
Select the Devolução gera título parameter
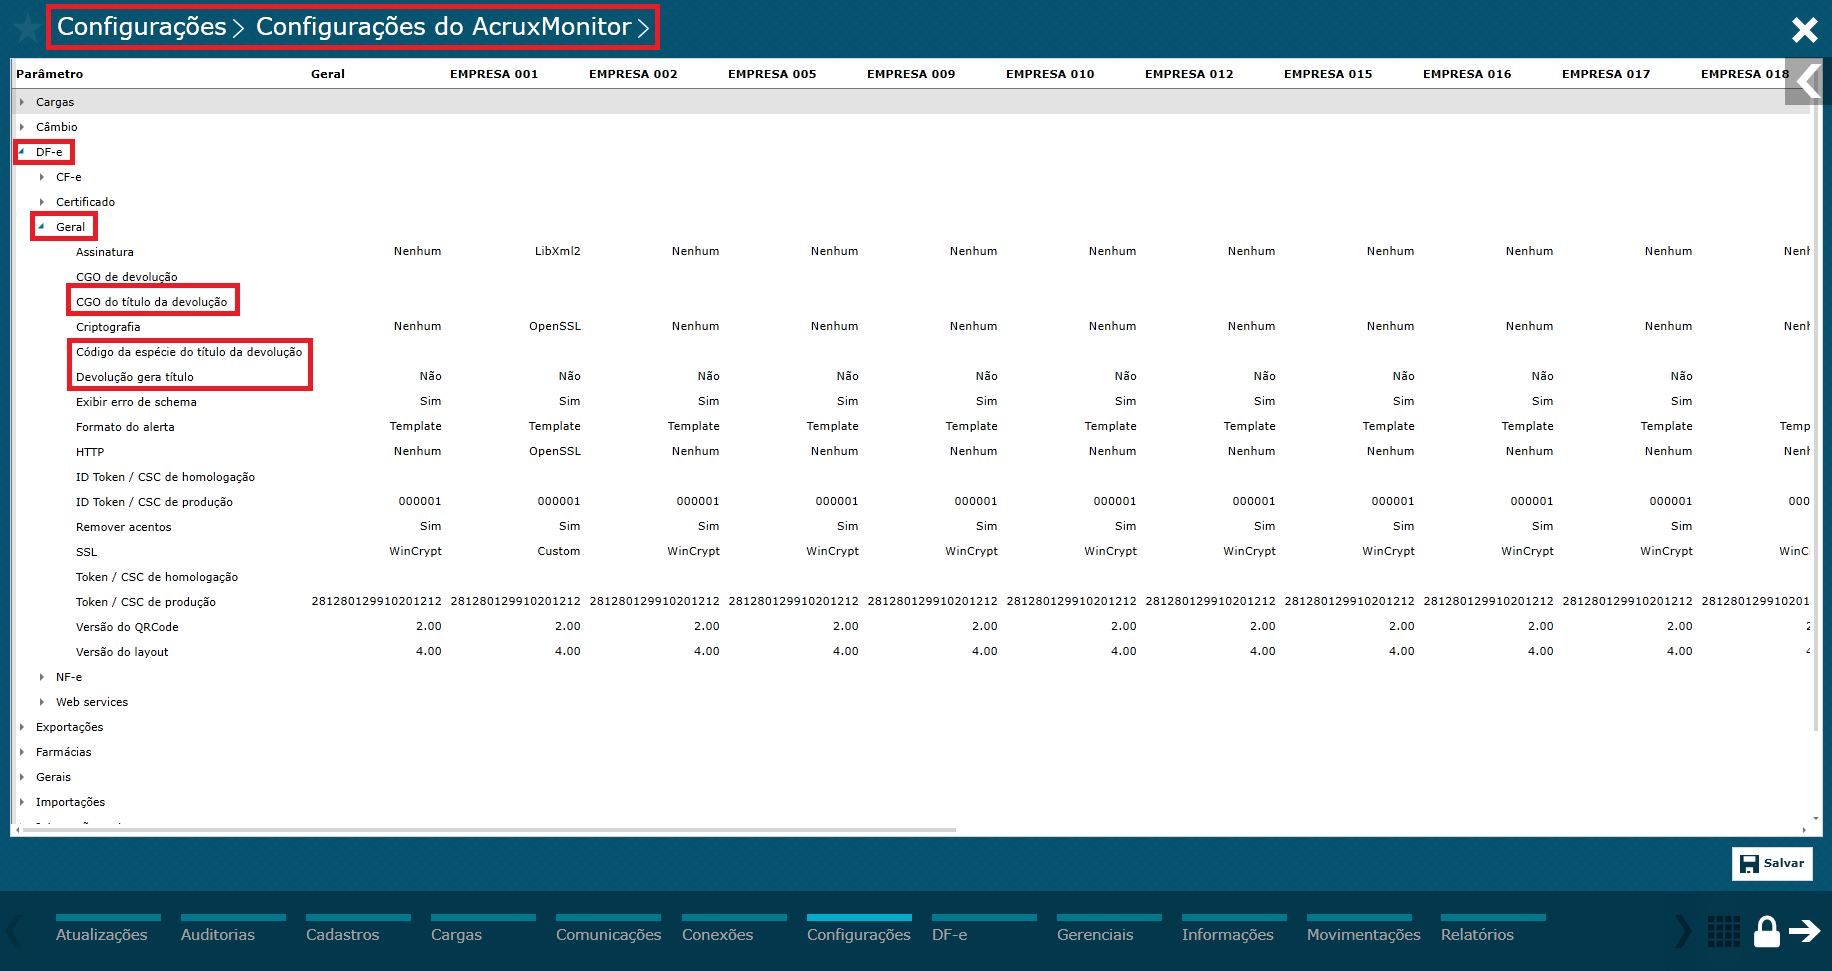click(x=135, y=377)
